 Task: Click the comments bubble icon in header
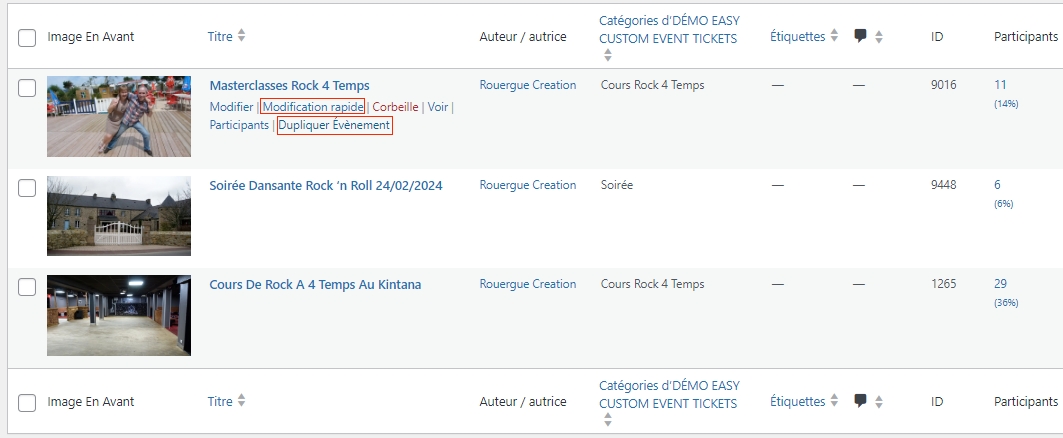pos(860,36)
